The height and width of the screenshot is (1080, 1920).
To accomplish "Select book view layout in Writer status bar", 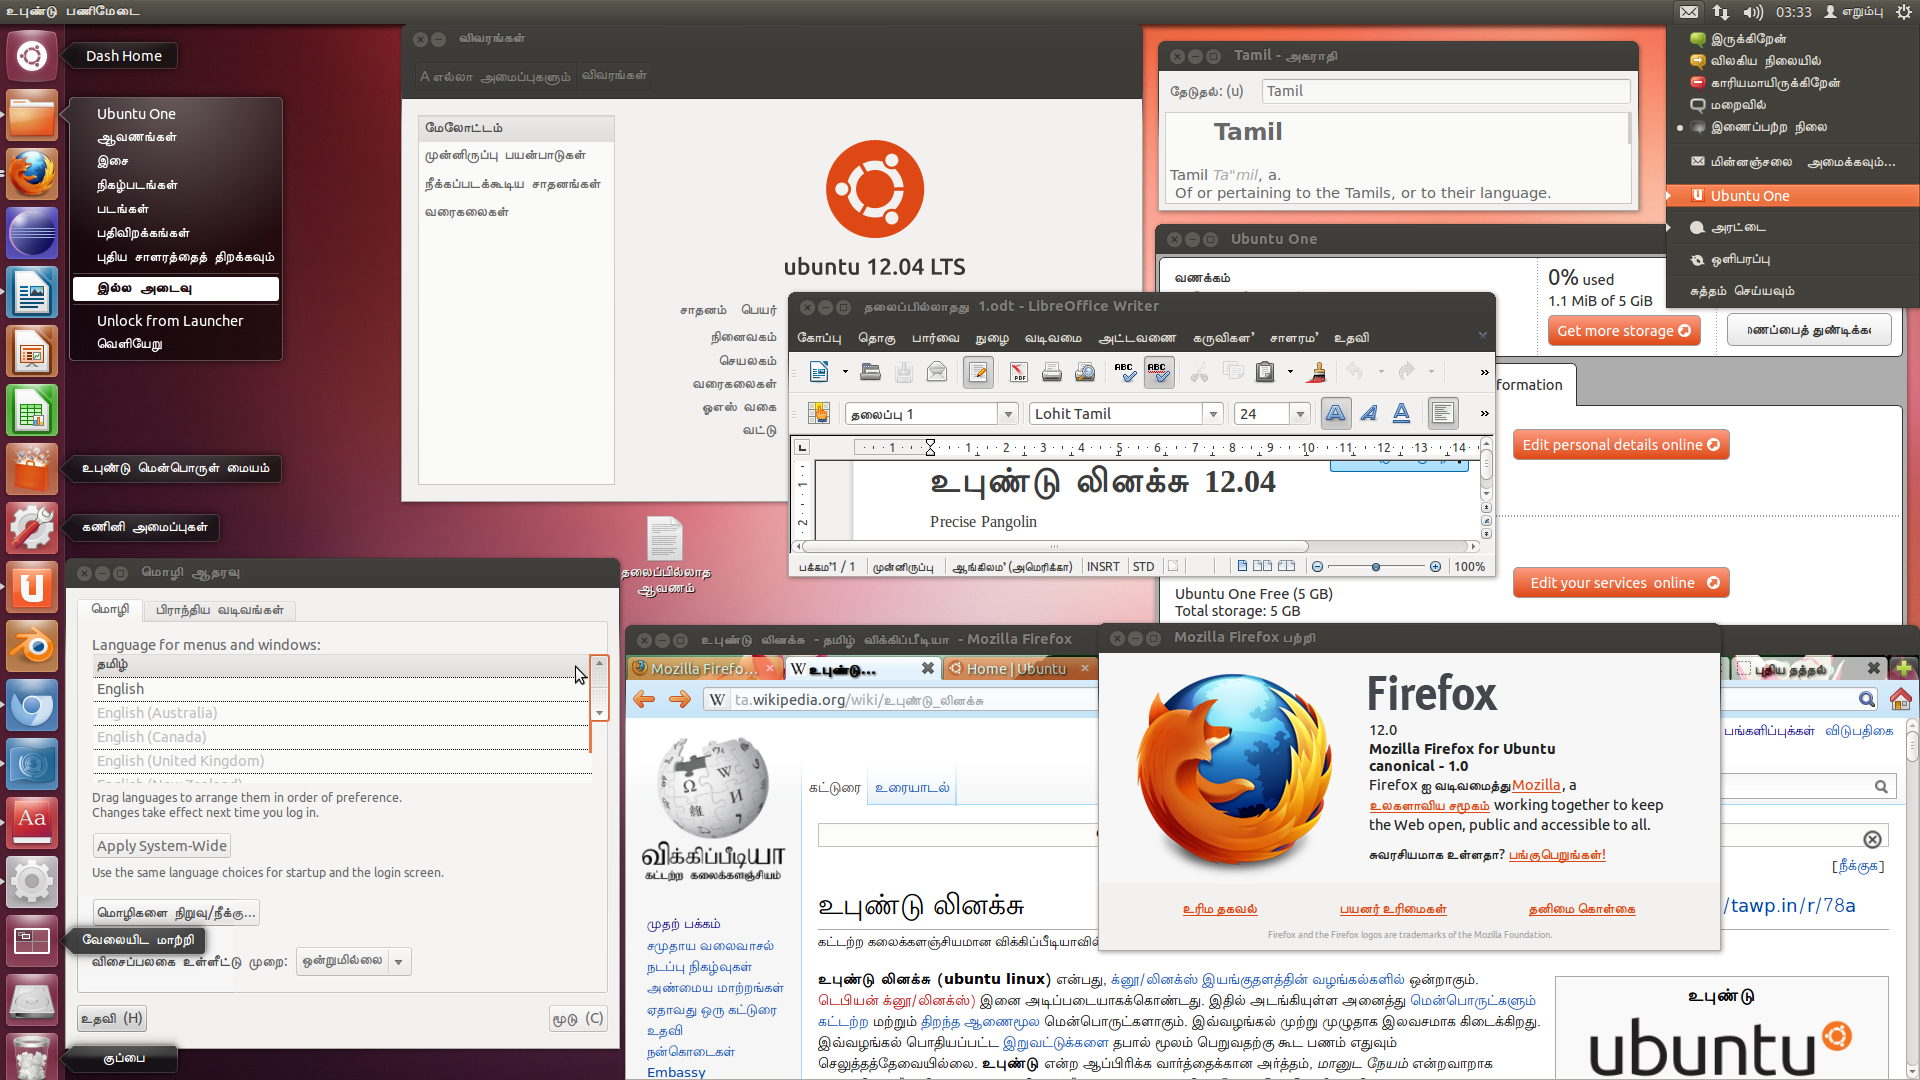I will click(x=1286, y=566).
